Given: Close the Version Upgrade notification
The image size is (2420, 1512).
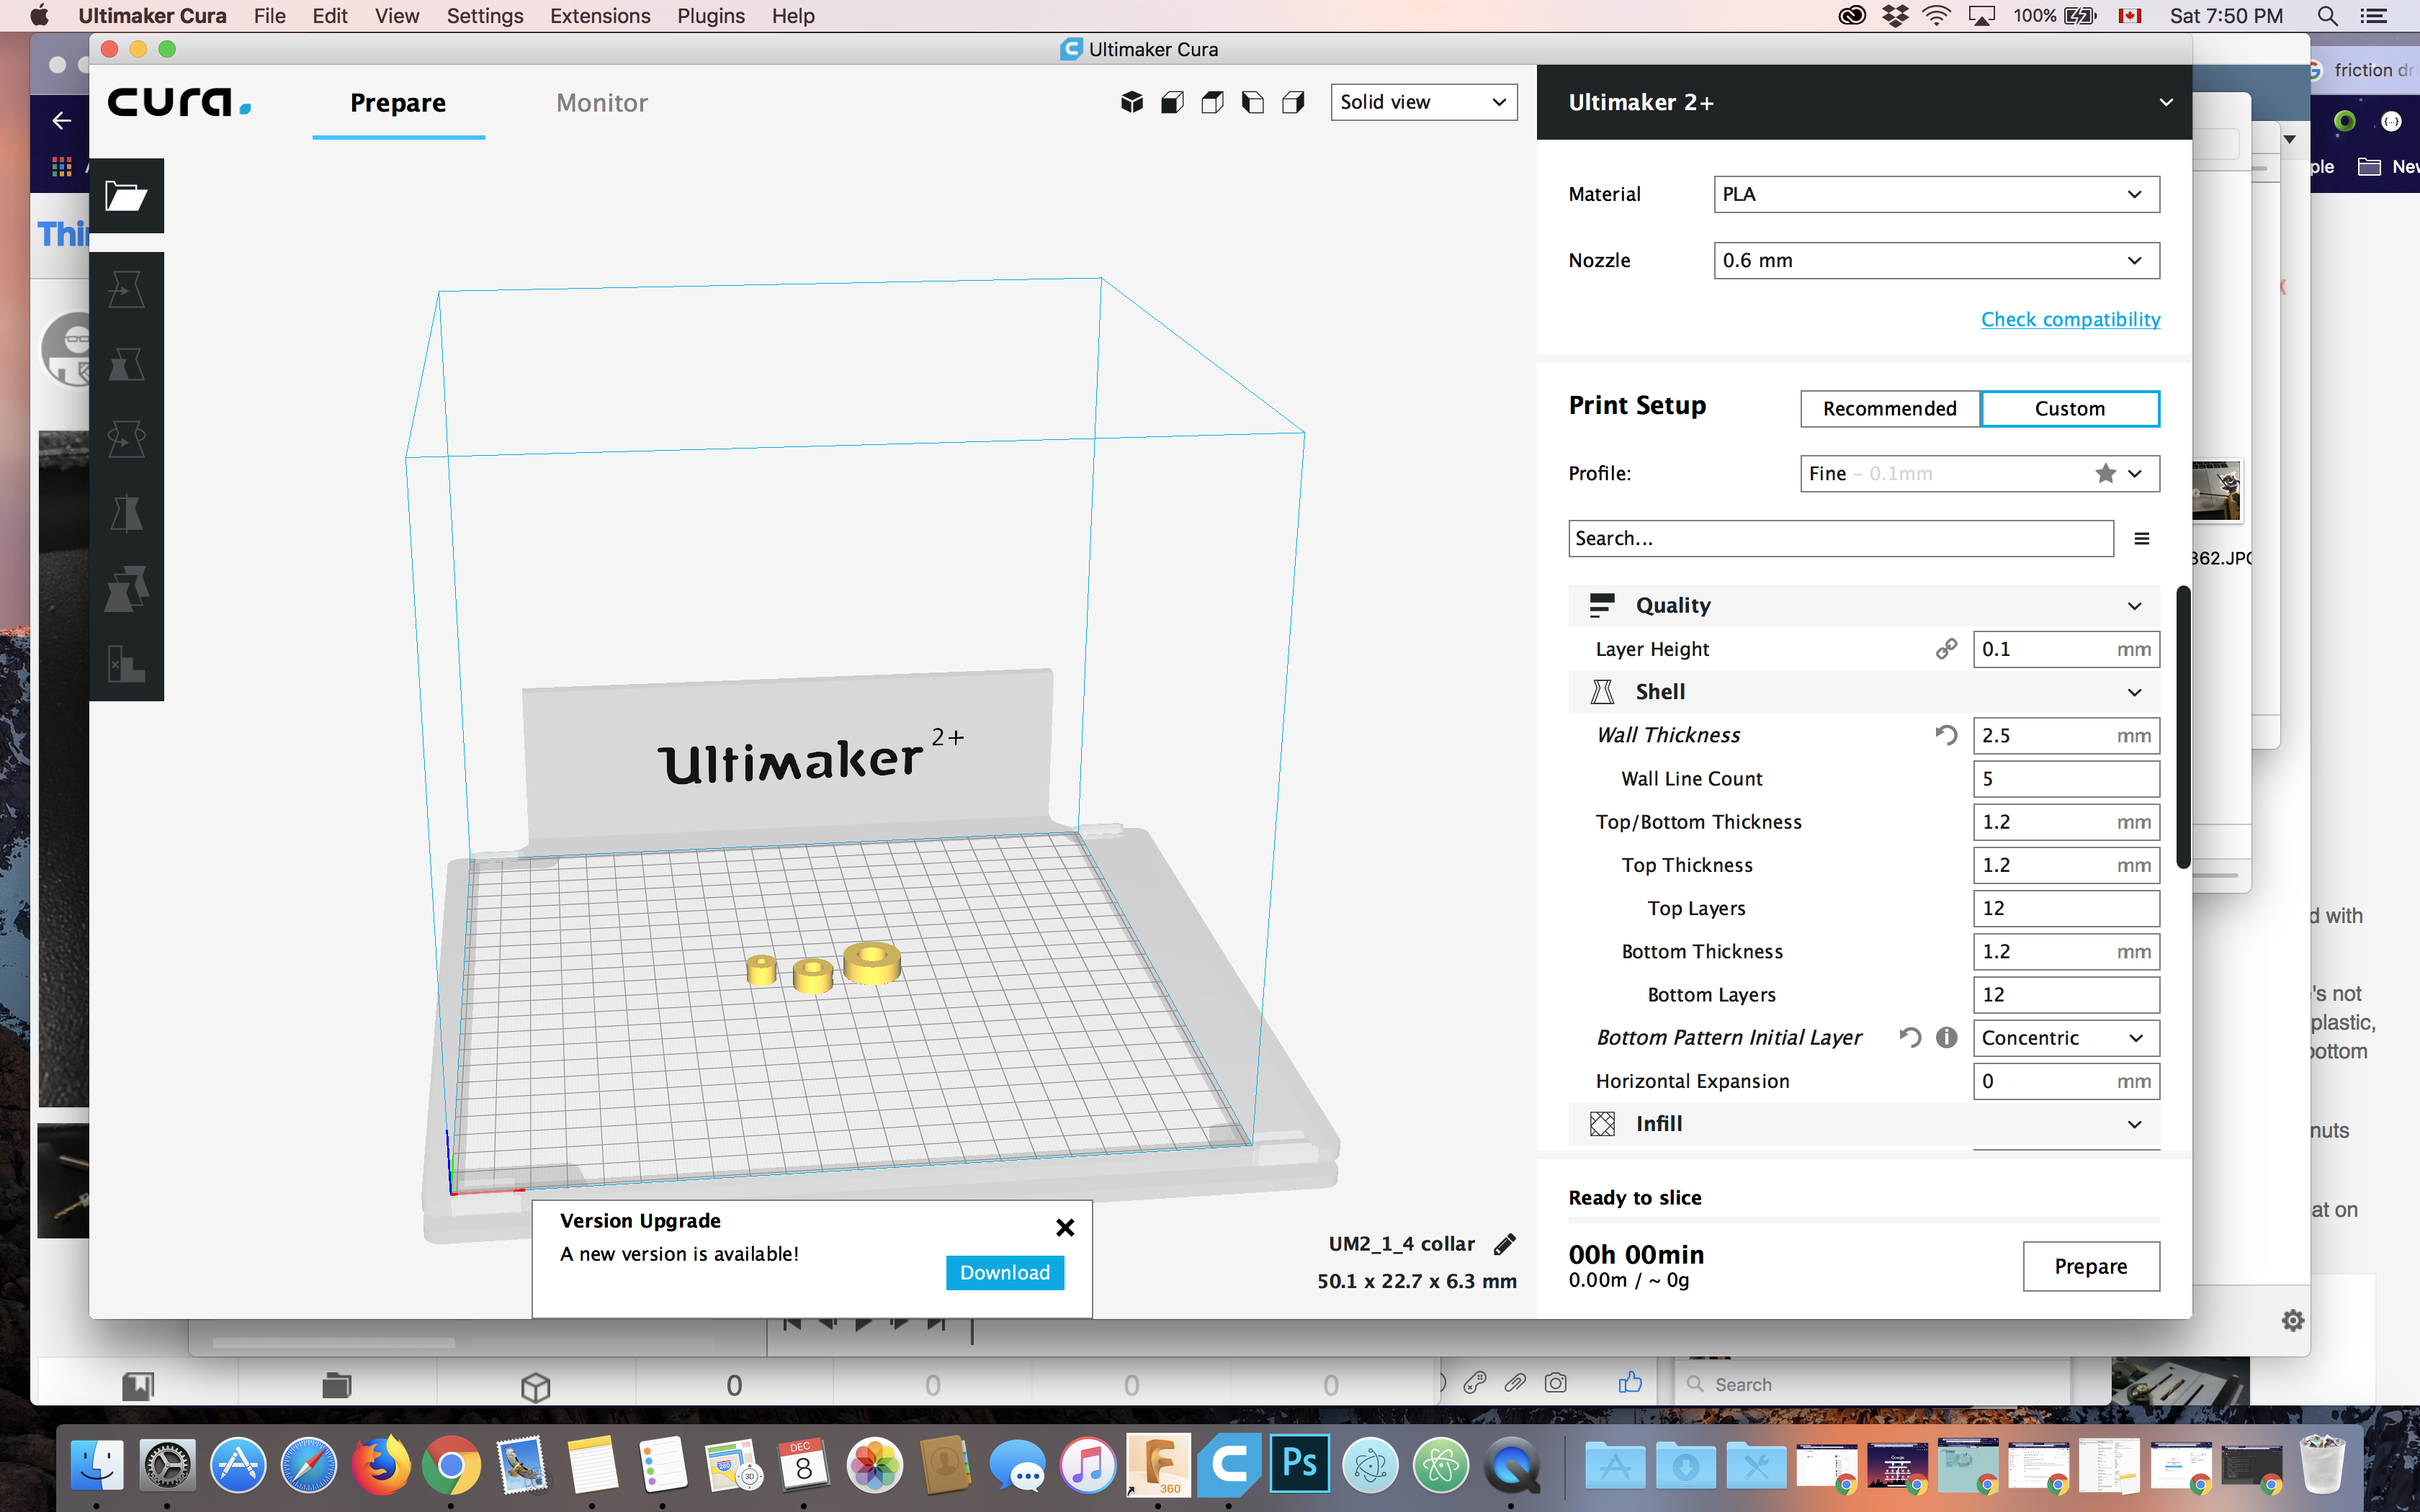Looking at the screenshot, I should 1065,1227.
